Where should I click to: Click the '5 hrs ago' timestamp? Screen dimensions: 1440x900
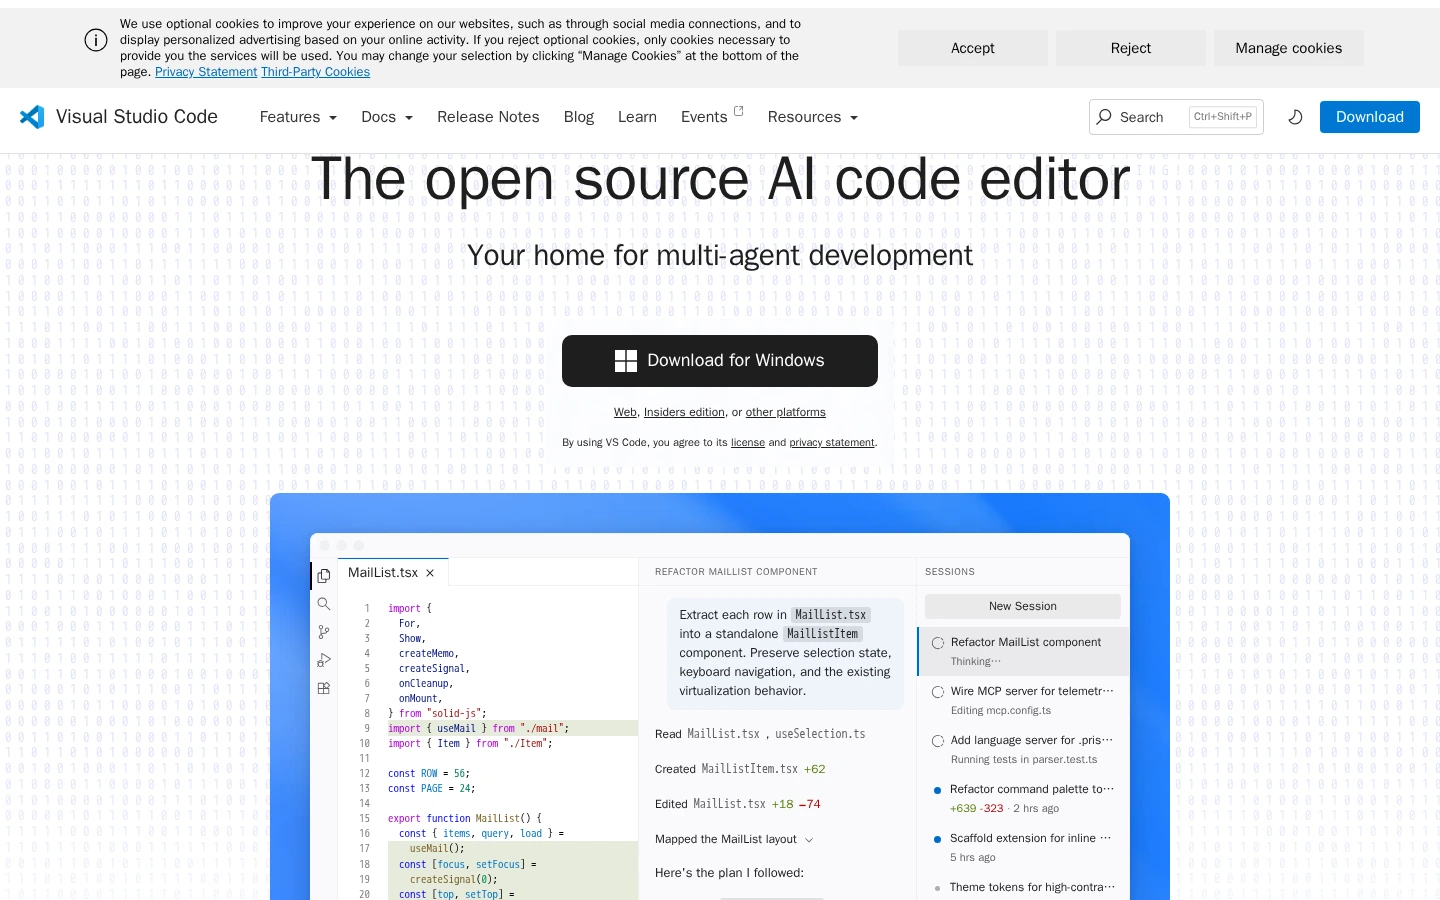tap(973, 858)
